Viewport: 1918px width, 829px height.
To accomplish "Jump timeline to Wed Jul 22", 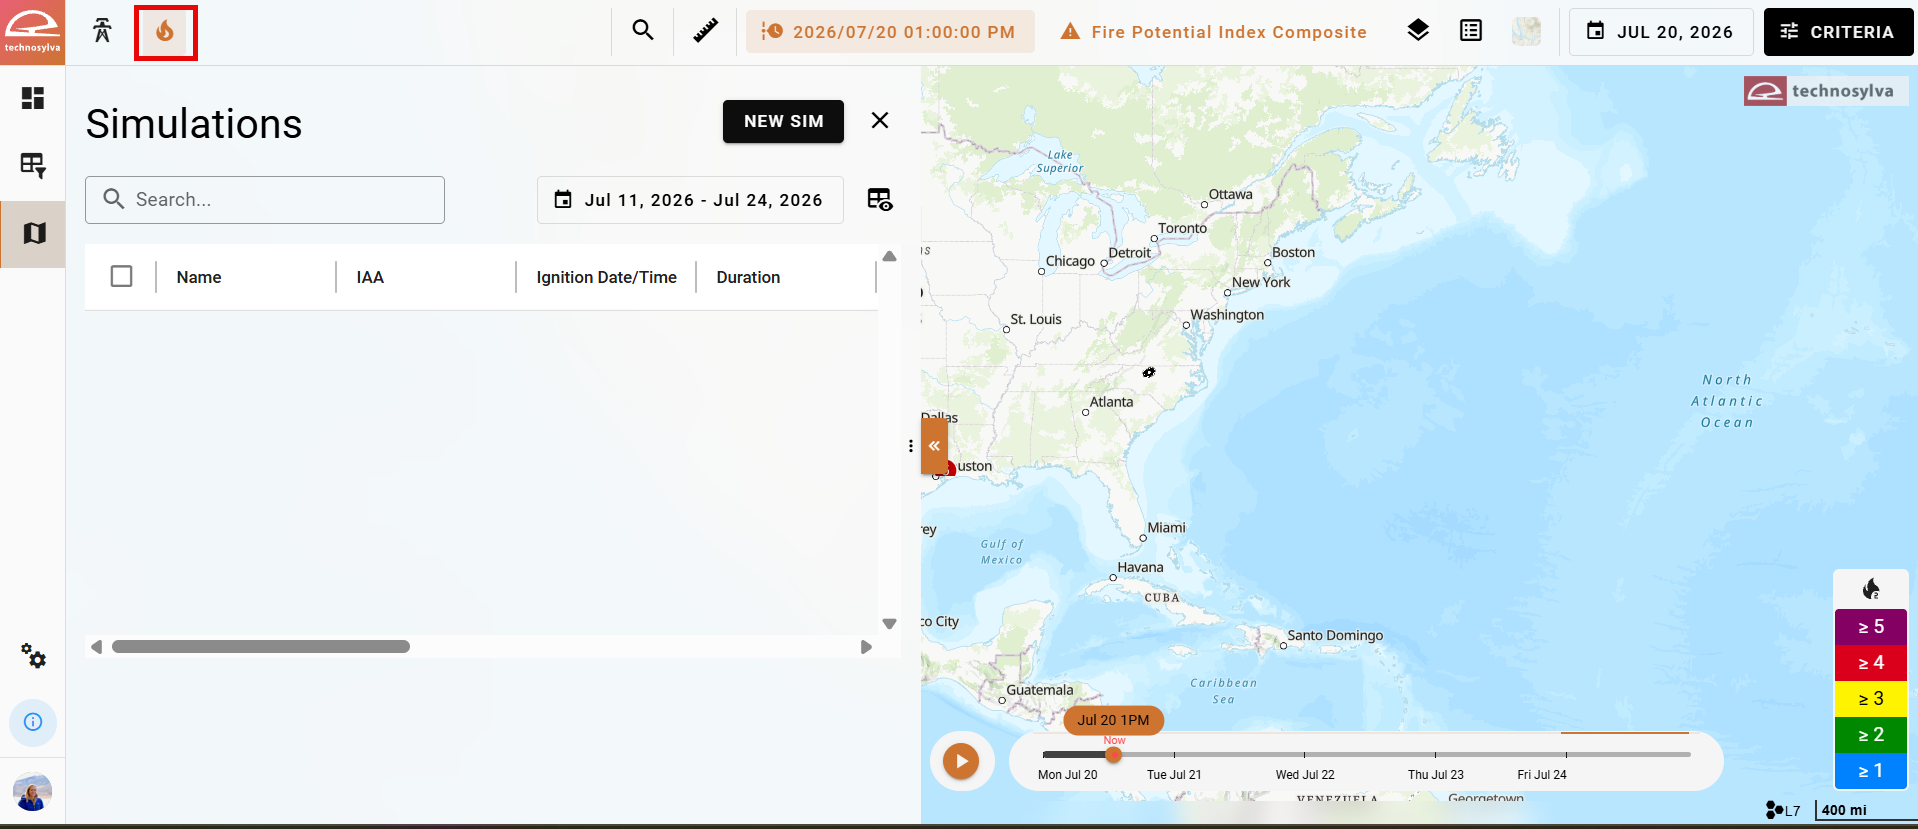I will pos(1305,774).
